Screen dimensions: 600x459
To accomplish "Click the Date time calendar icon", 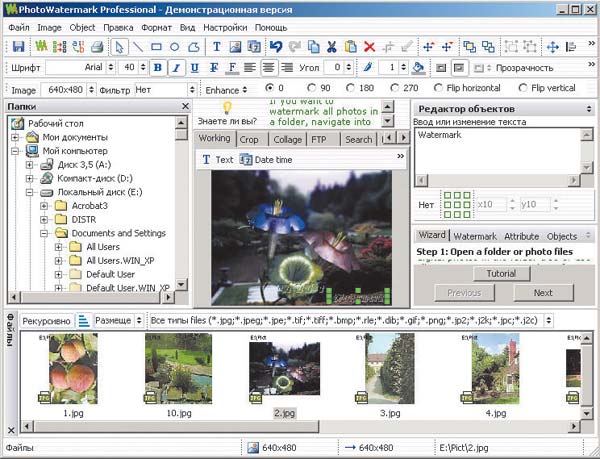I will pos(246,160).
